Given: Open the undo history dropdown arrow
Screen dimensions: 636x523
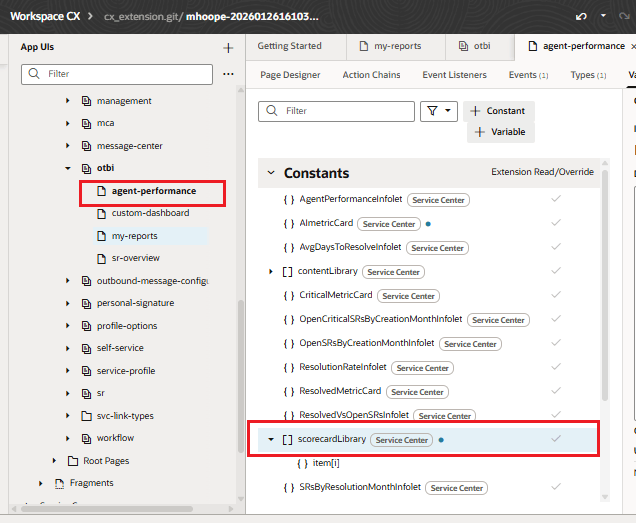Looking at the screenshot, I should (x=603, y=16).
